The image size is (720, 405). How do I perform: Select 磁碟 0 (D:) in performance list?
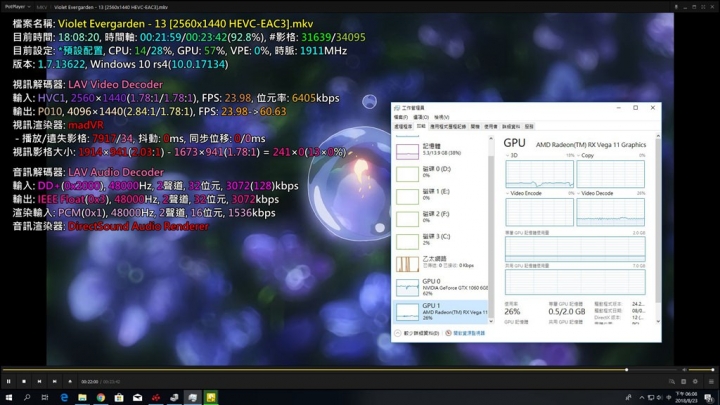441,173
